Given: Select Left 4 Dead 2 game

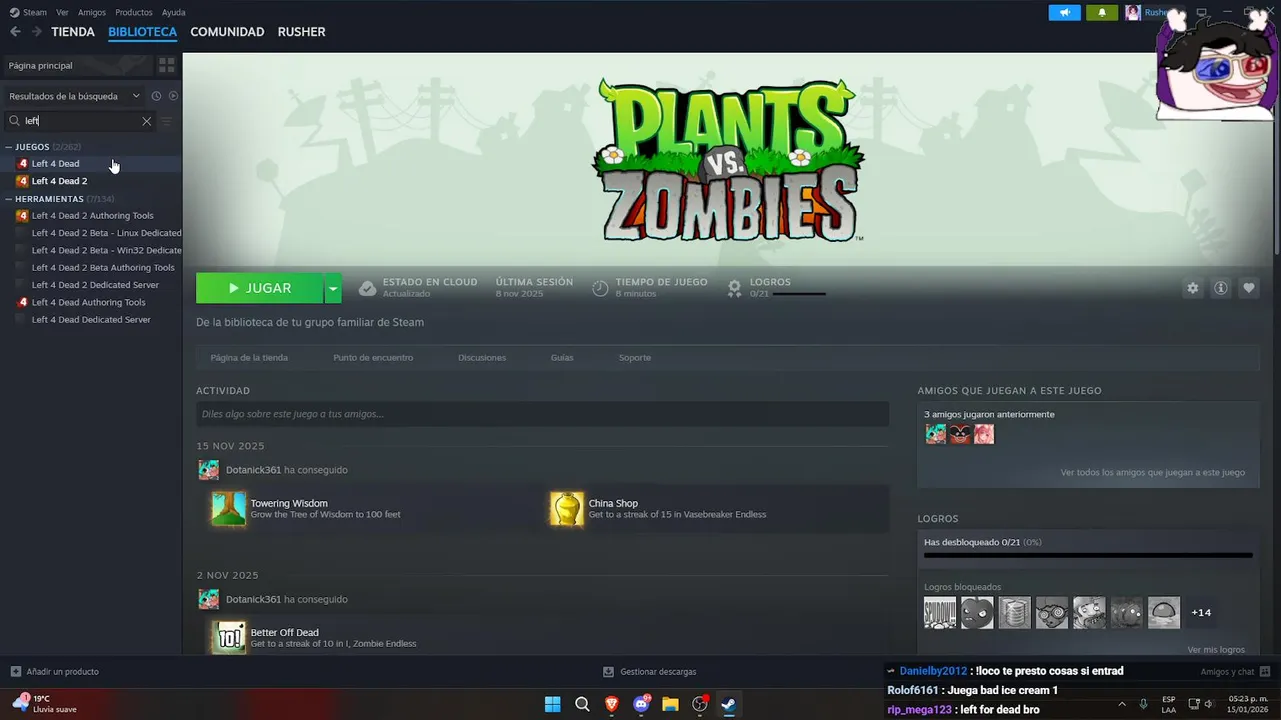Looking at the screenshot, I should tap(91, 181).
